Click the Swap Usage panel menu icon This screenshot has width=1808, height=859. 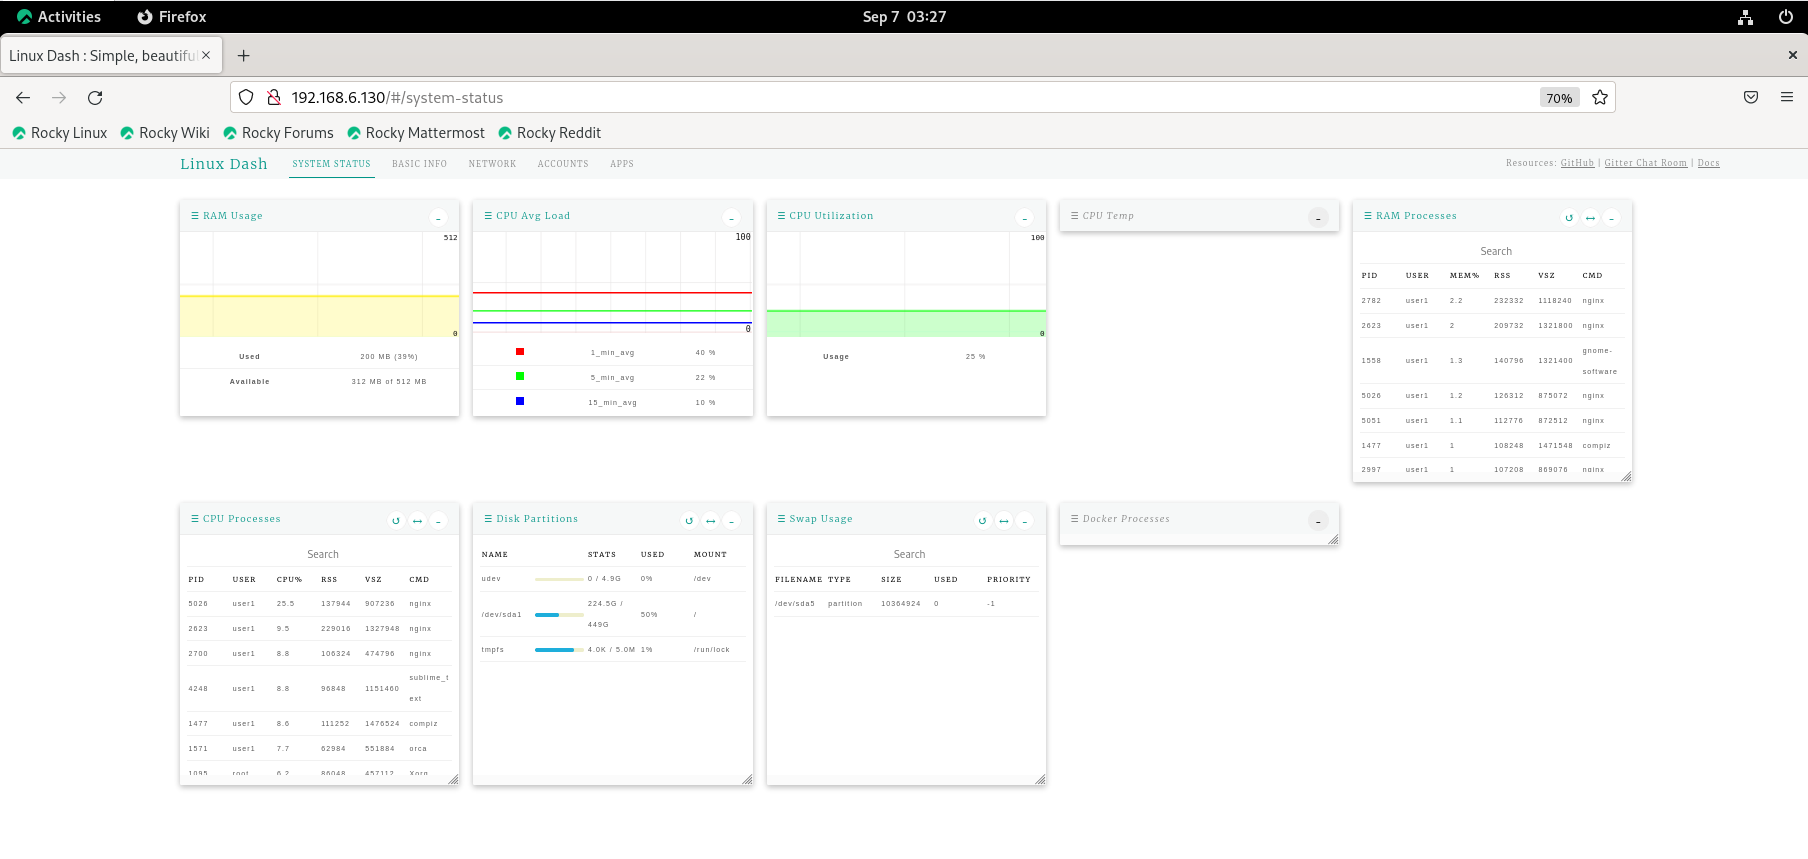780,519
